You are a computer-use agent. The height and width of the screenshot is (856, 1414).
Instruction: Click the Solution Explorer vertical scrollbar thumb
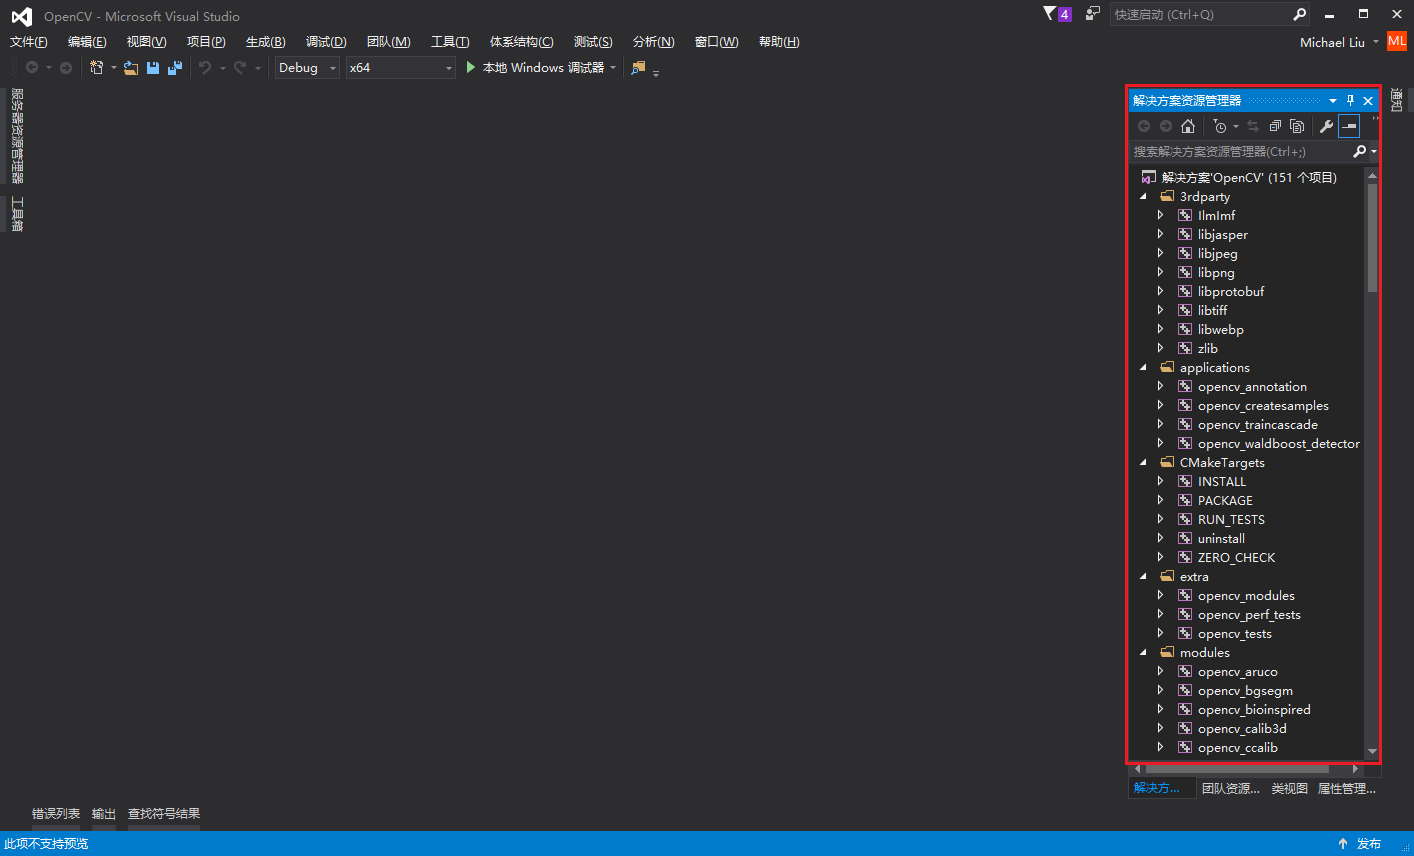click(x=1372, y=238)
